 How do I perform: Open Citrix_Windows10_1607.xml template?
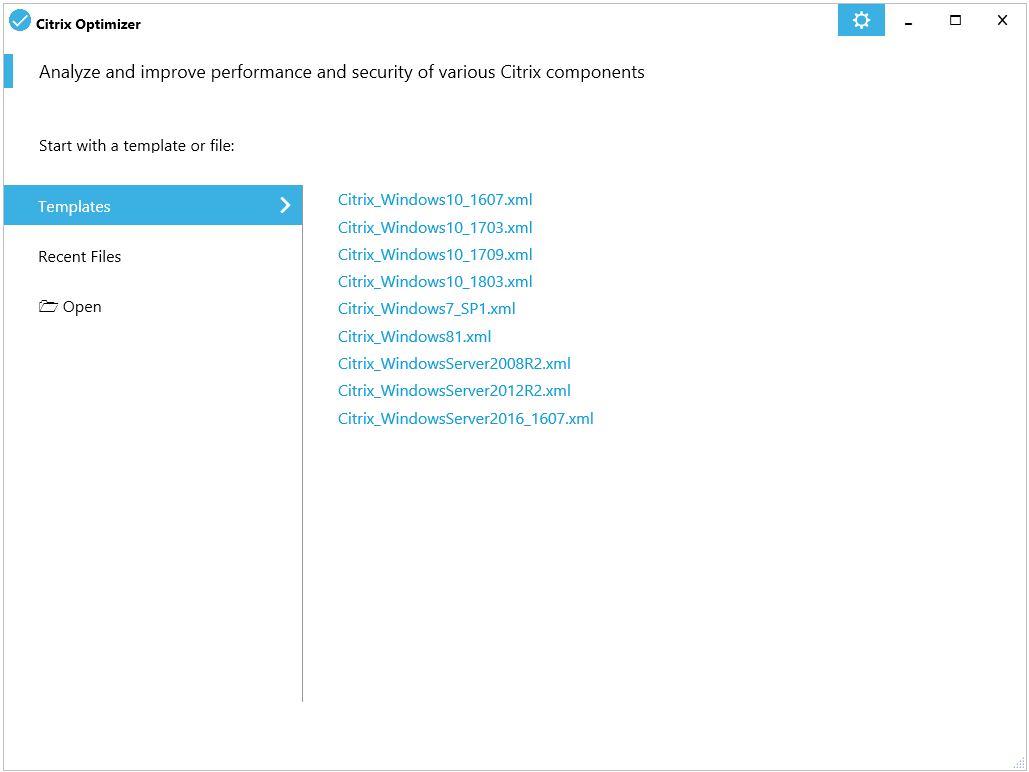(x=435, y=200)
